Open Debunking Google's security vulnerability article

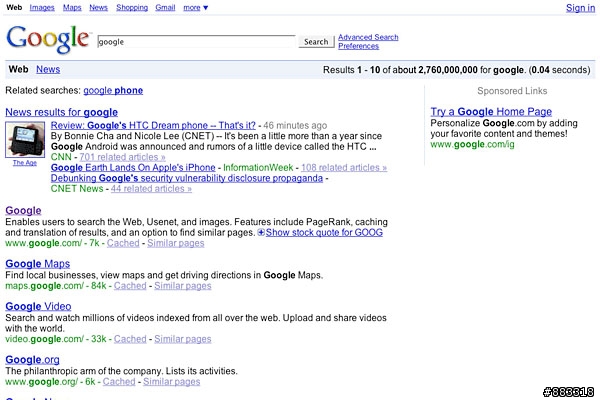(x=187, y=178)
